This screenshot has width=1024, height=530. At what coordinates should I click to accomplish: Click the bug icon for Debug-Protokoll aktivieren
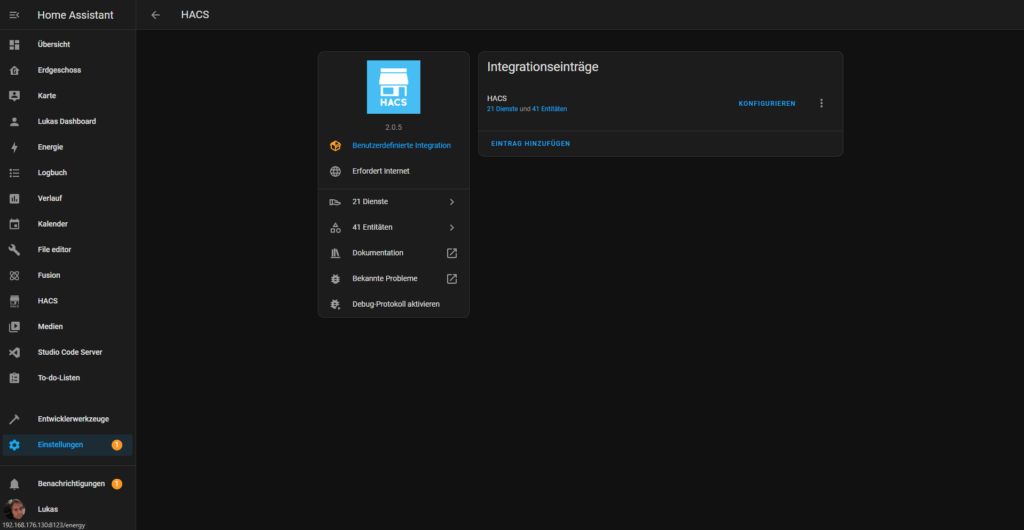[x=335, y=304]
